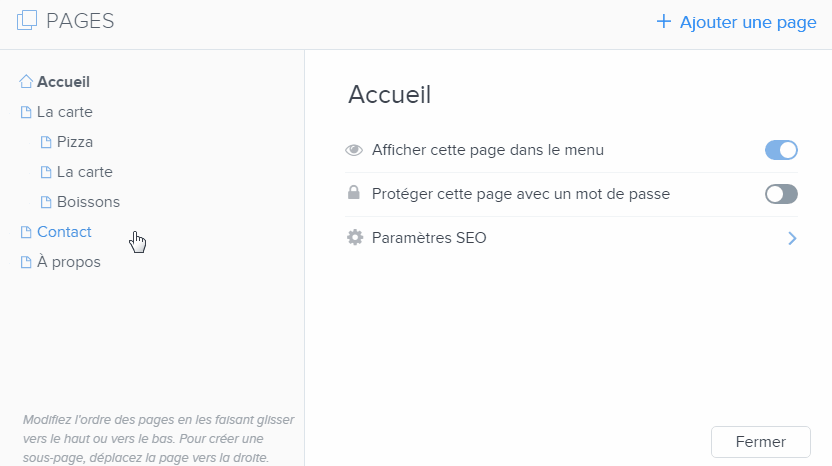
Task: Enable password protection toggle
Action: click(781, 194)
